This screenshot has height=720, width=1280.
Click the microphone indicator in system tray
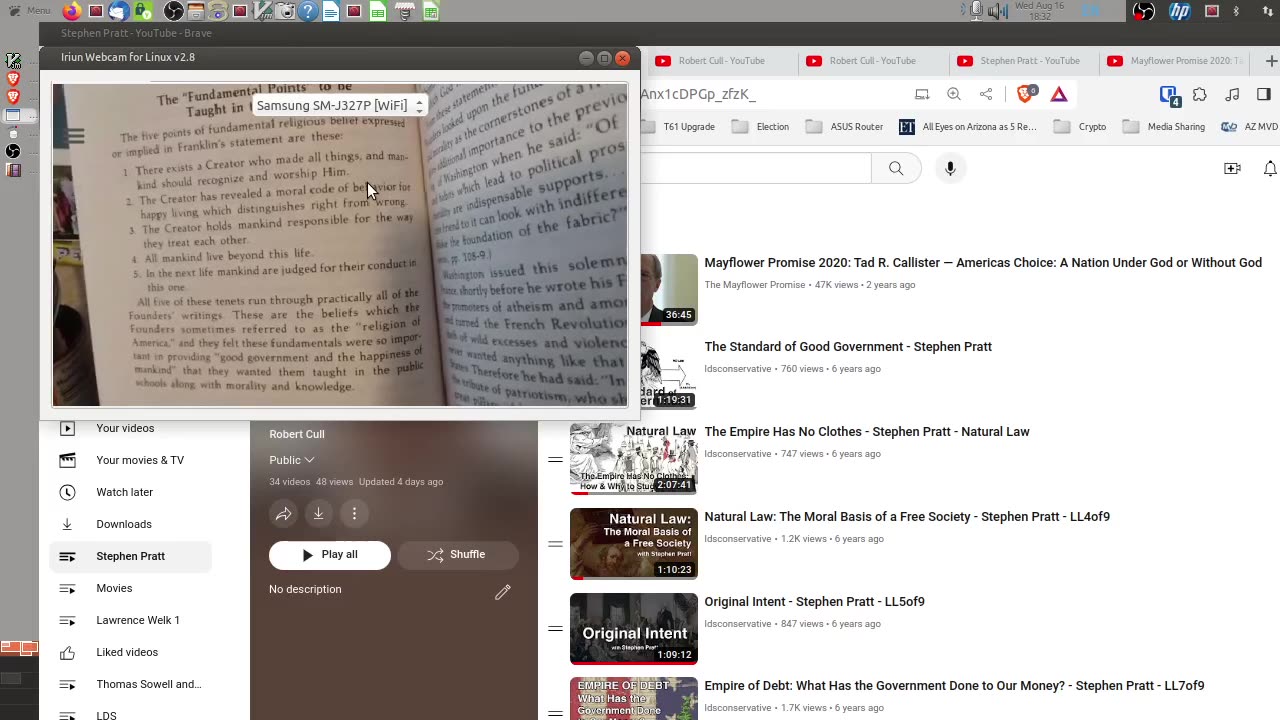point(976,11)
